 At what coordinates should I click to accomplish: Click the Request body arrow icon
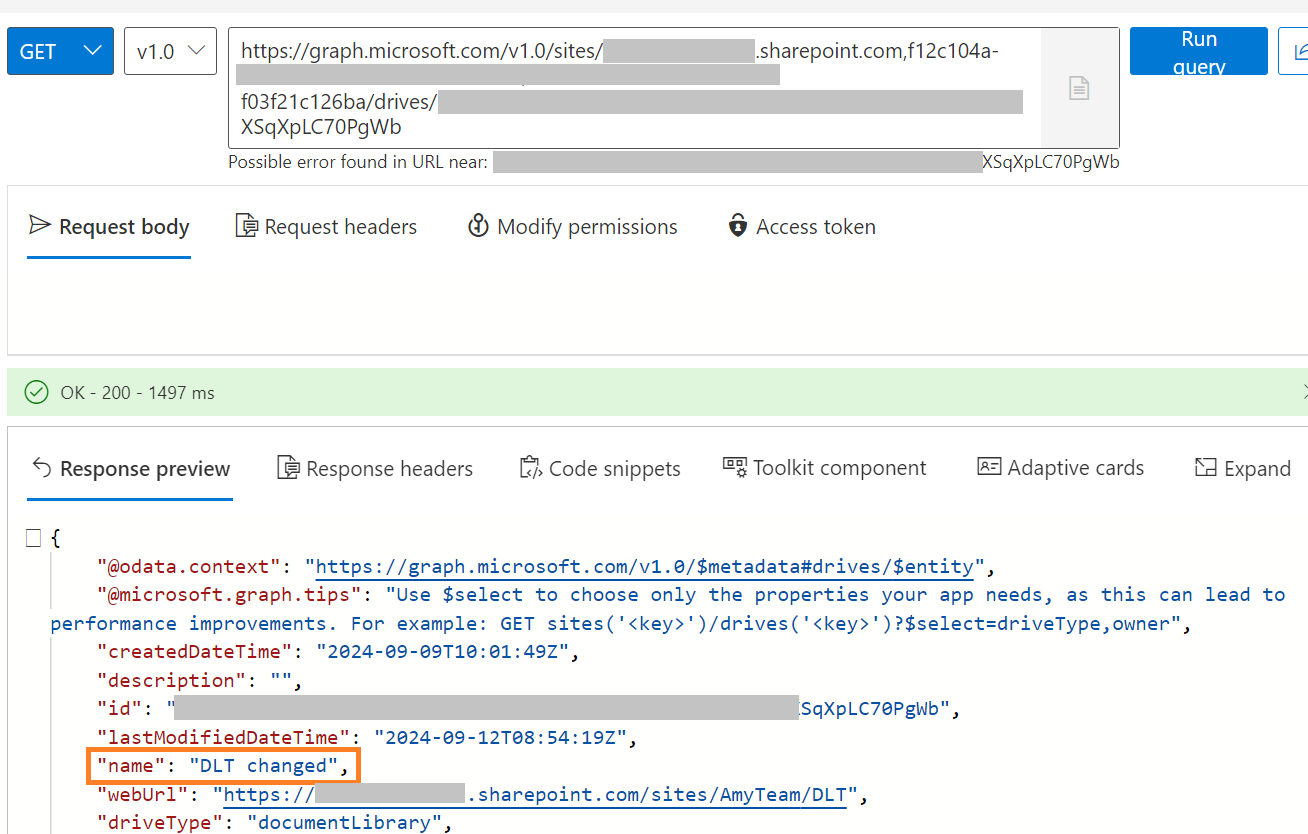[39, 225]
